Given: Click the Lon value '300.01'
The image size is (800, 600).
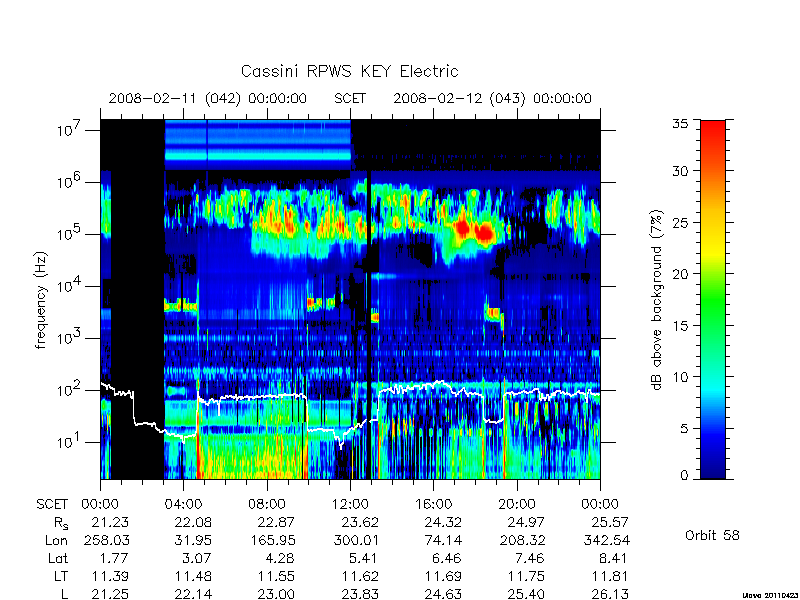Looking at the screenshot, I should click(355, 540).
